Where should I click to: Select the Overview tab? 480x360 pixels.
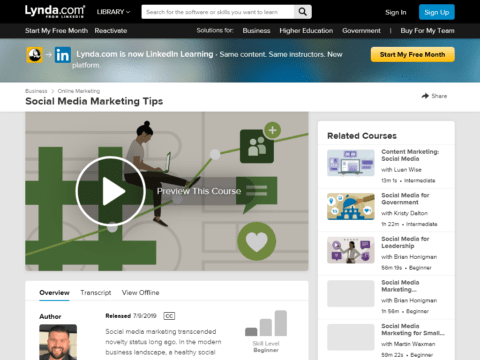[x=54, y=293]
